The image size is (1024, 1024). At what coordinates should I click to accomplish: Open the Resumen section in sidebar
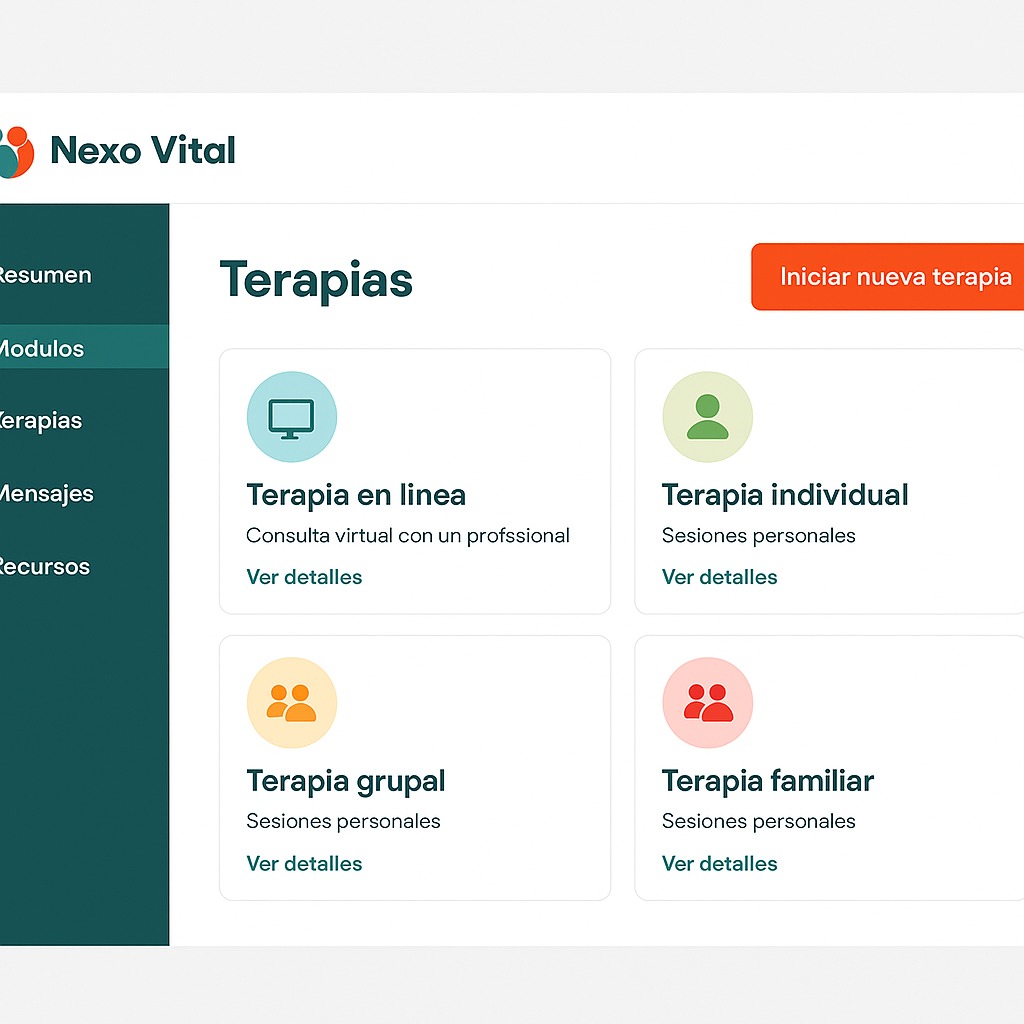pyautogui.click(x=45, y=275)
